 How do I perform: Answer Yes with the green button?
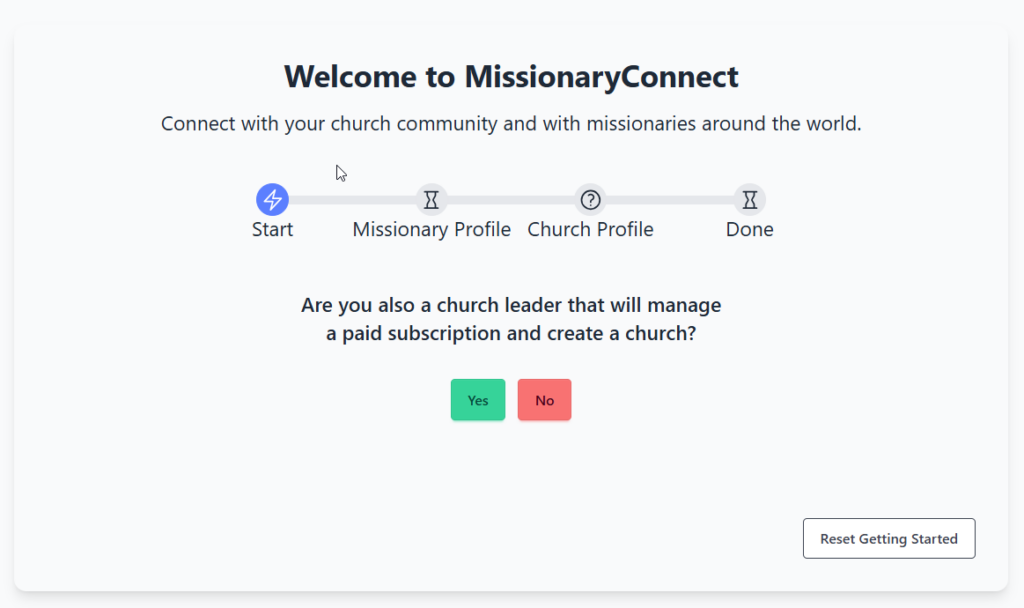tap(478, 400)
